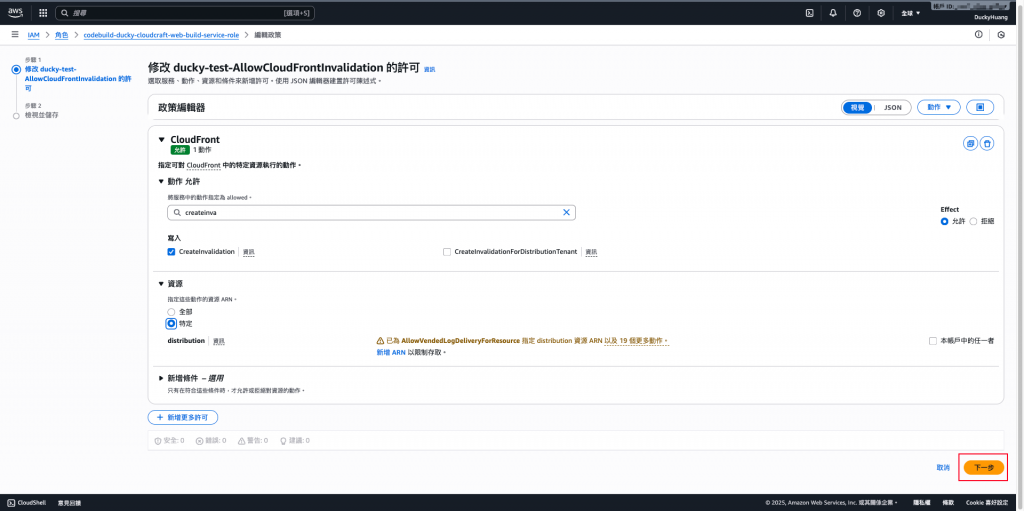Focus the createinva action filter field
Image resolution: width=1024 pixels, height=511 pixels.
tap(371, 212)
